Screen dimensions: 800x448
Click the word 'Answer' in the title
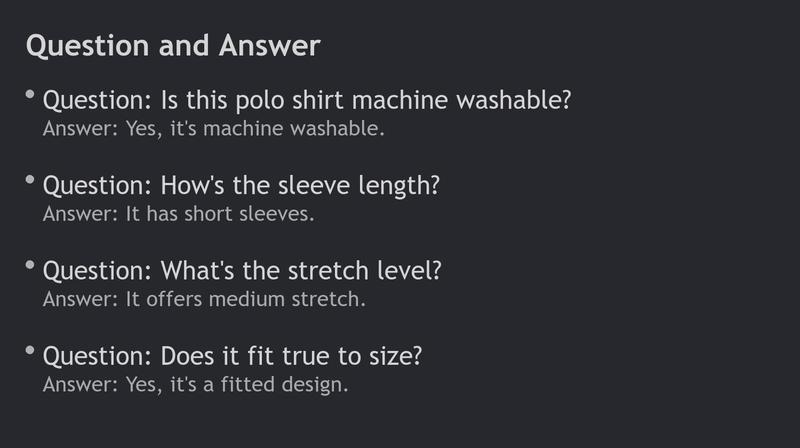point(269,46)
